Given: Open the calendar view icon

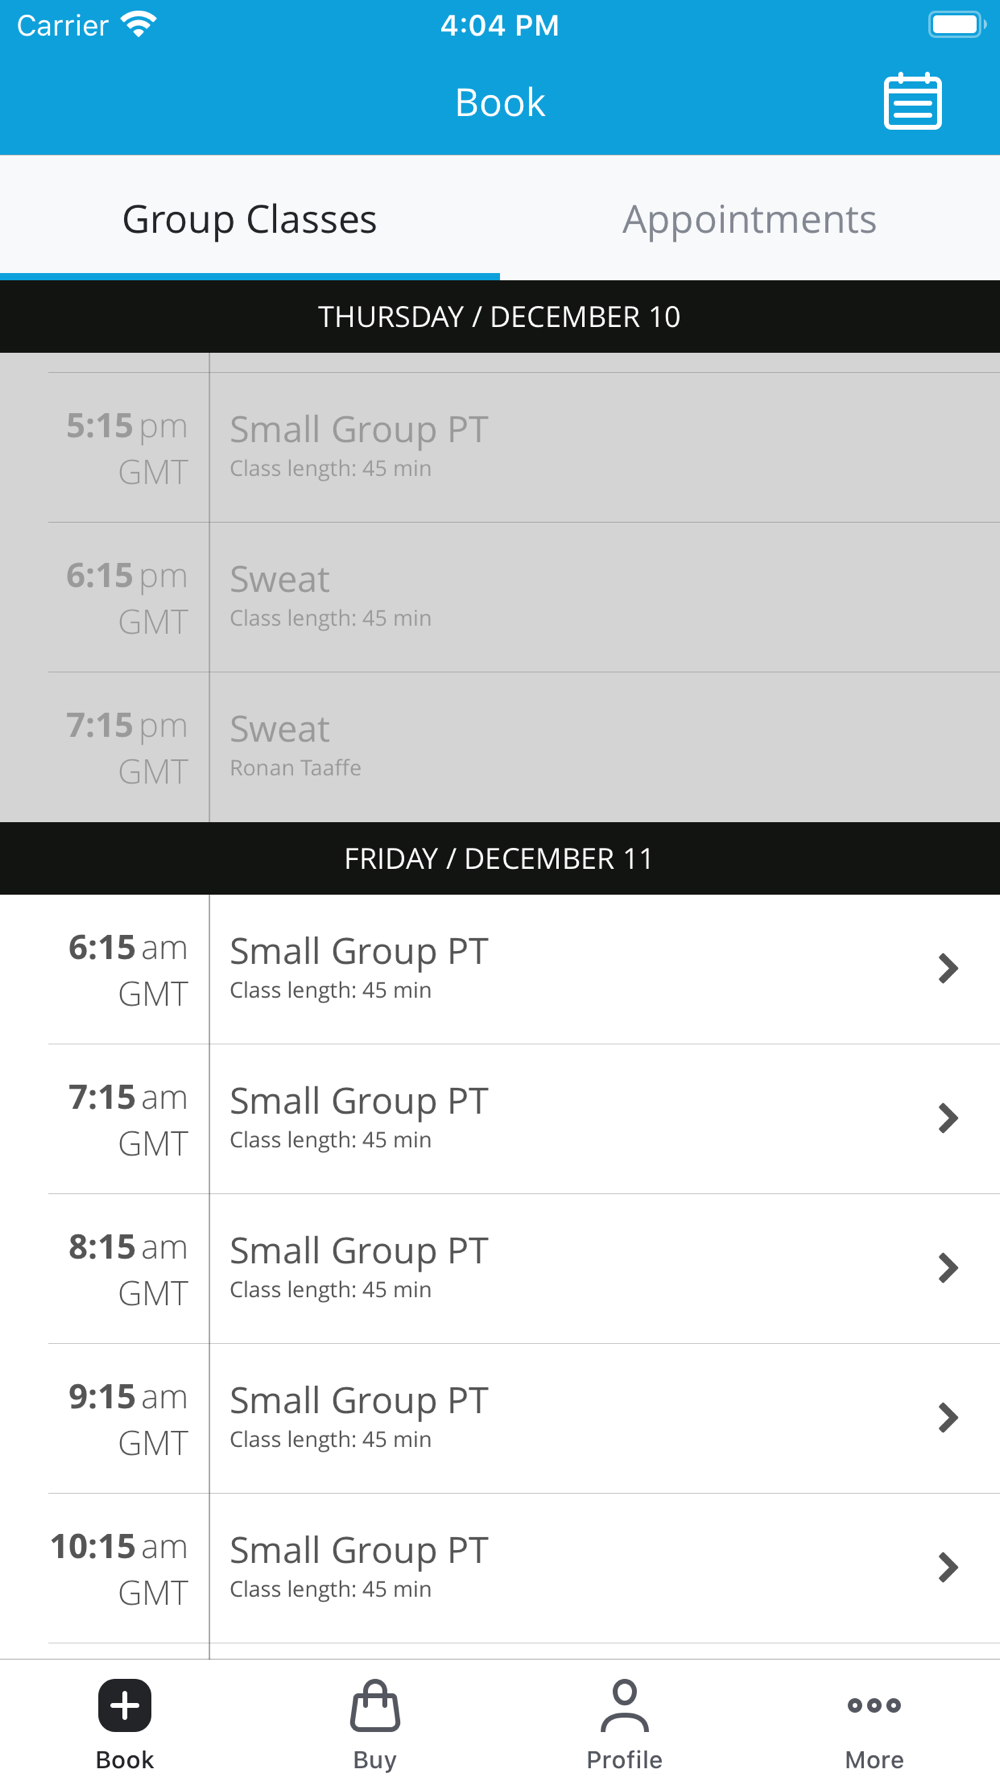Looking at the screenshot, I should pos(912,102).
